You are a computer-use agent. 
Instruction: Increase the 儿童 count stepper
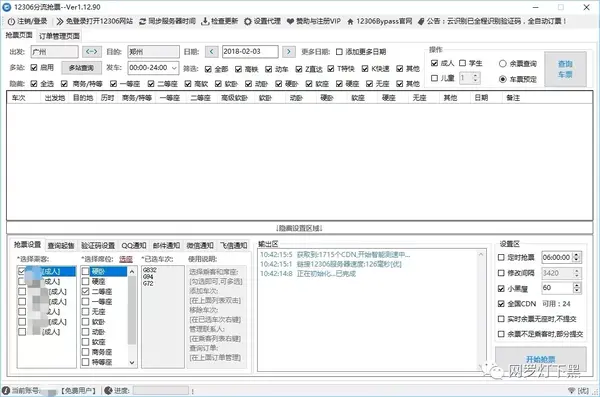click(x=475, y=76)
